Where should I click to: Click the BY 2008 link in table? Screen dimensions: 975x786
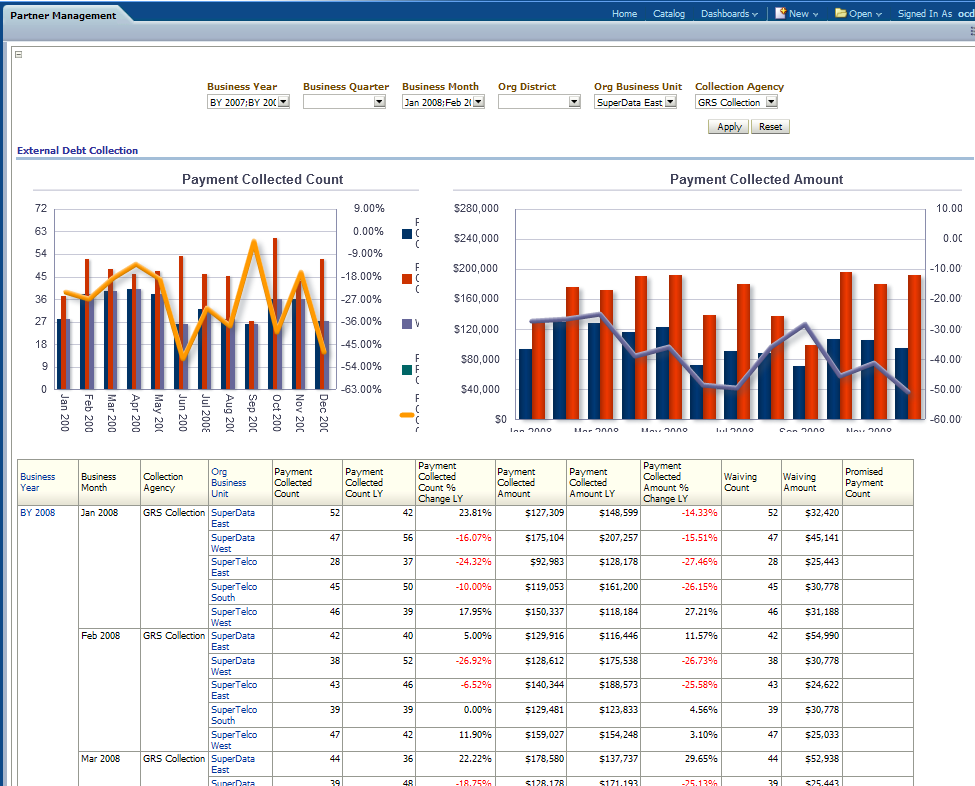(x=38, y=512)
